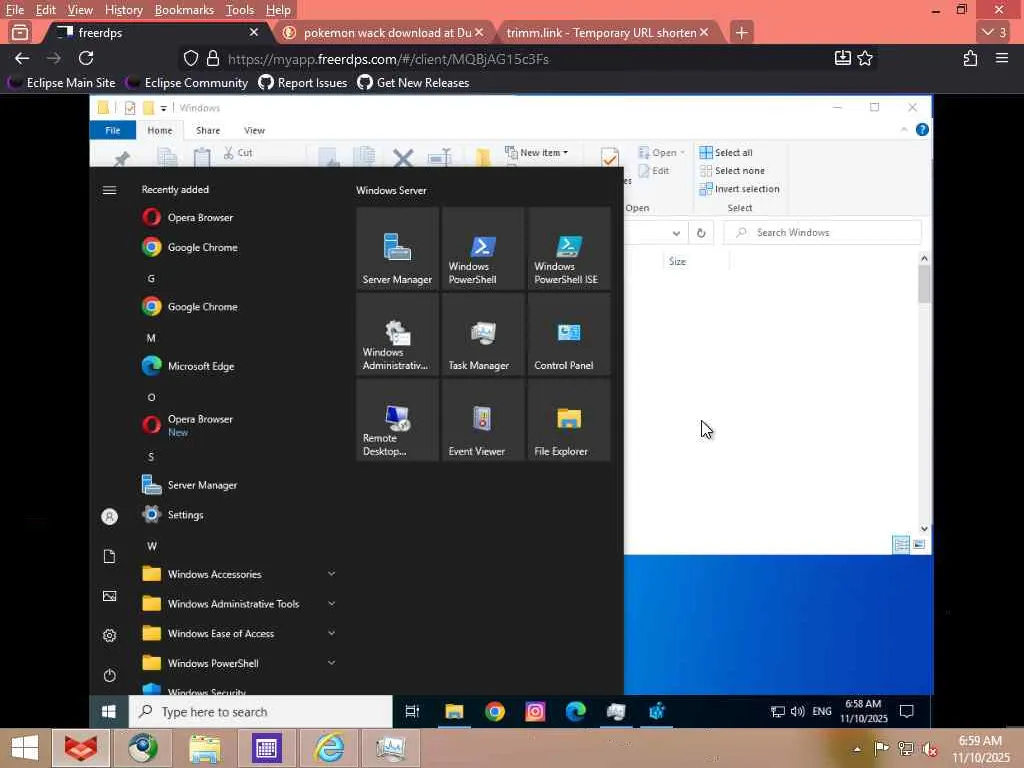The height and width of the screenshot is (768, 1024).
Task: Switch to the Explorer Home tab
Action: 159,130
